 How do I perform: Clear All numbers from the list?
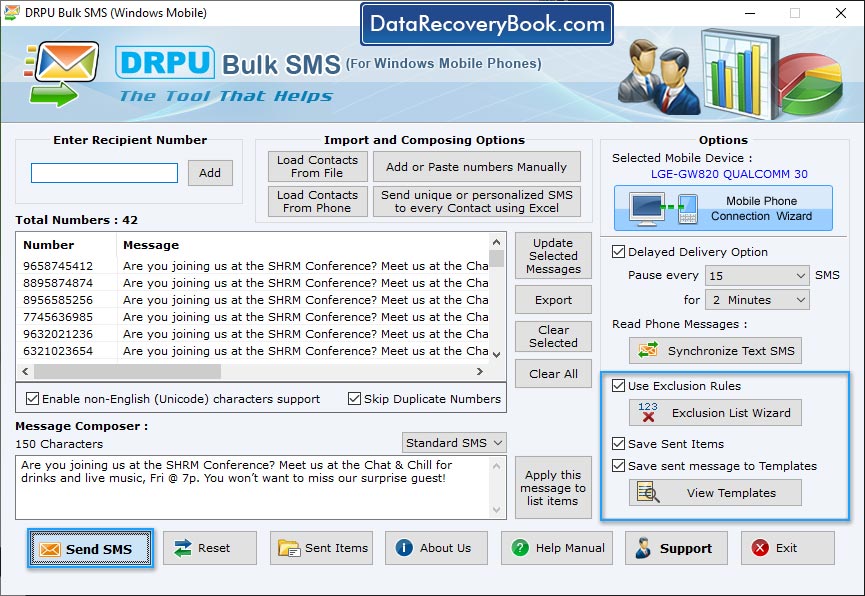pos(553,374)
